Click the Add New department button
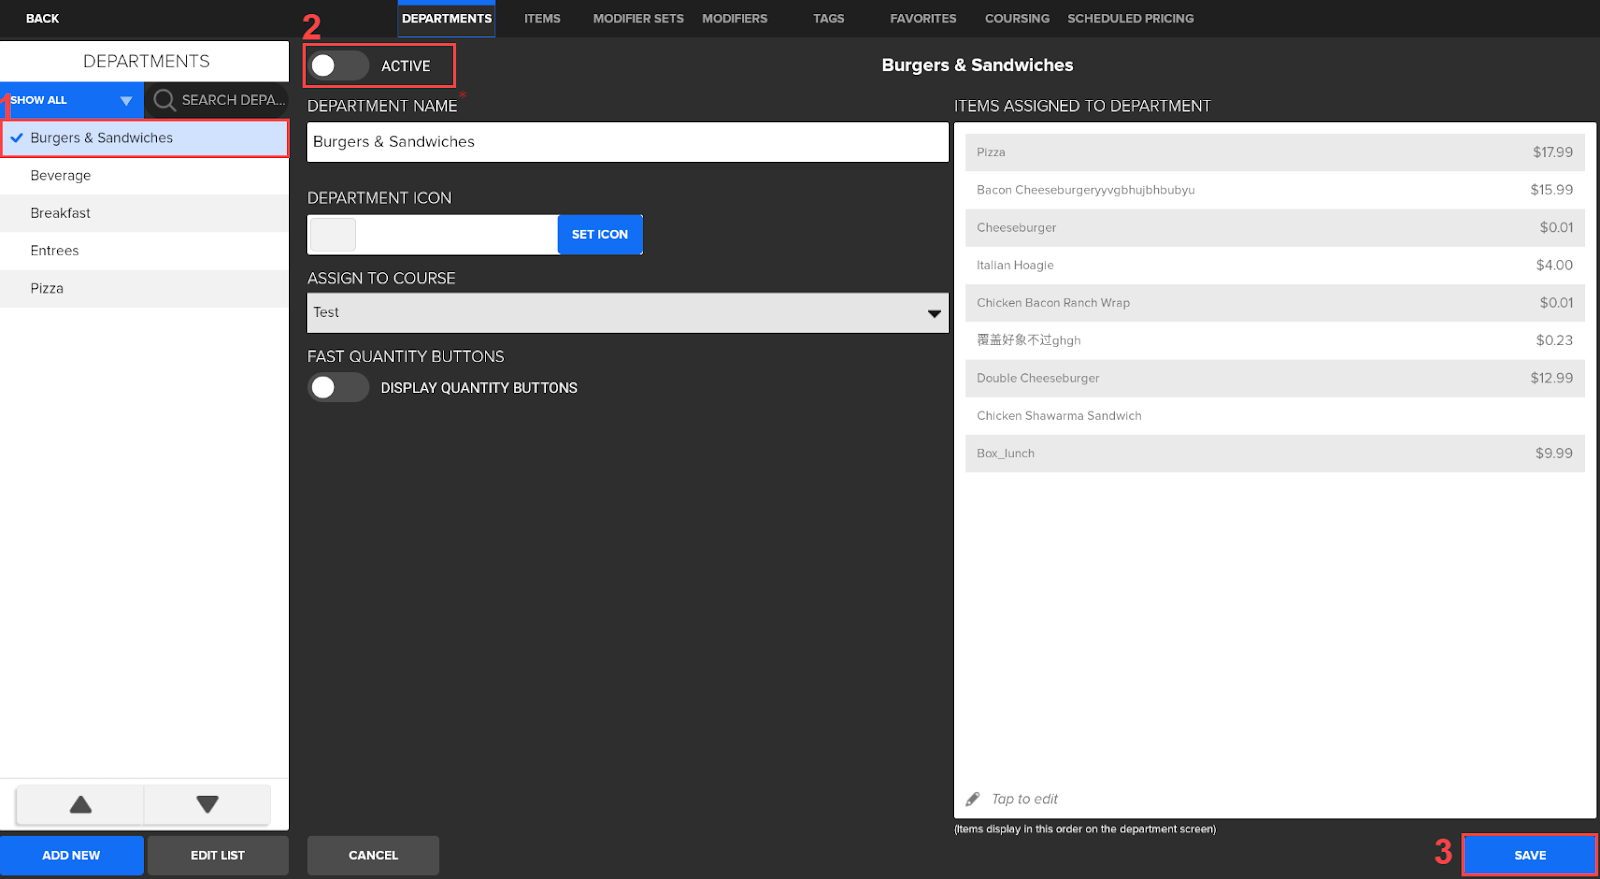Screen dimensions: 1600x879 (71, 855)
